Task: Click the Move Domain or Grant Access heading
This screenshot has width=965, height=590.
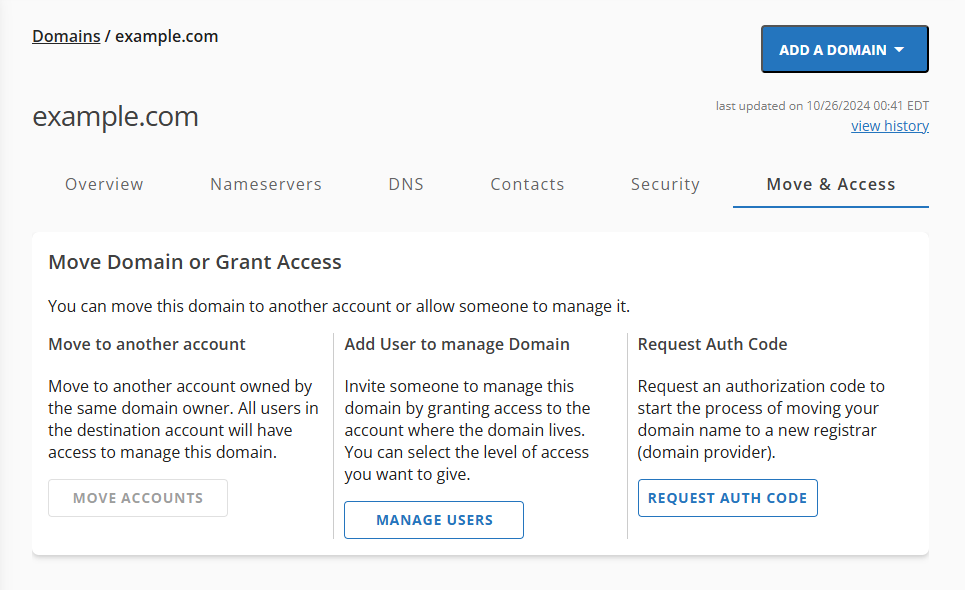Action: point(195,261)
